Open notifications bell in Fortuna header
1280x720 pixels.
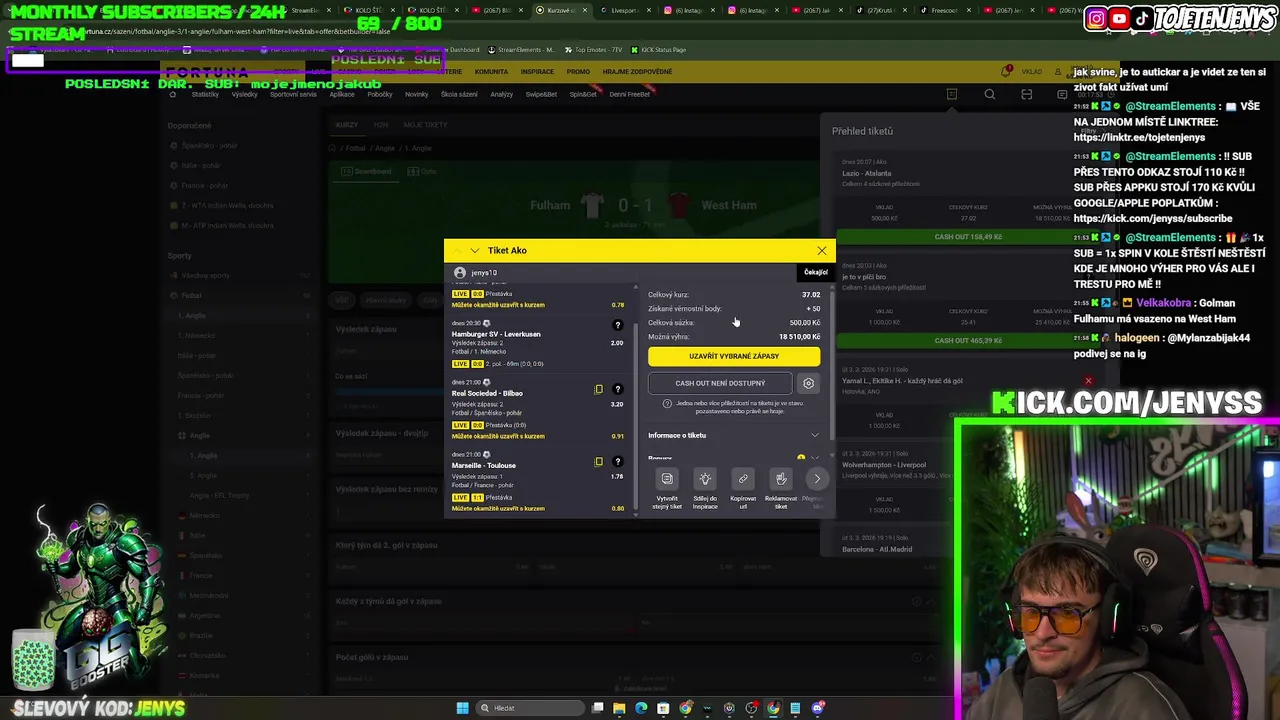[x=1006, y=71]
